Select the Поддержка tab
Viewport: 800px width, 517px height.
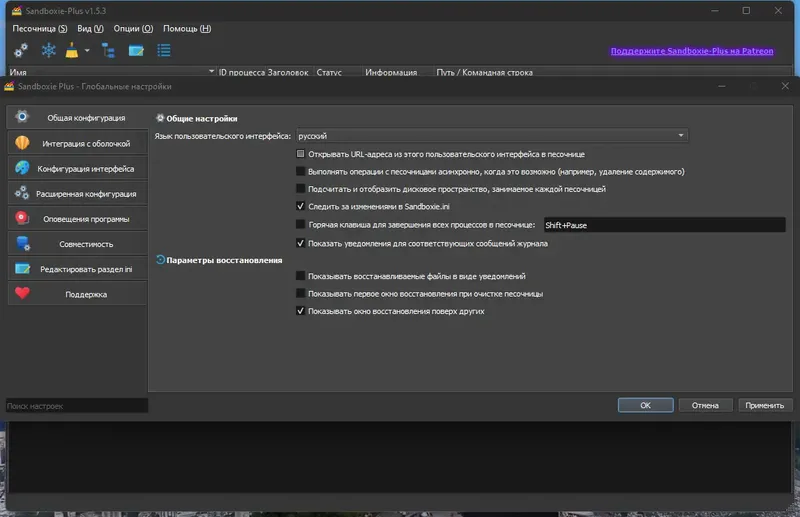(x=78, y=294)
